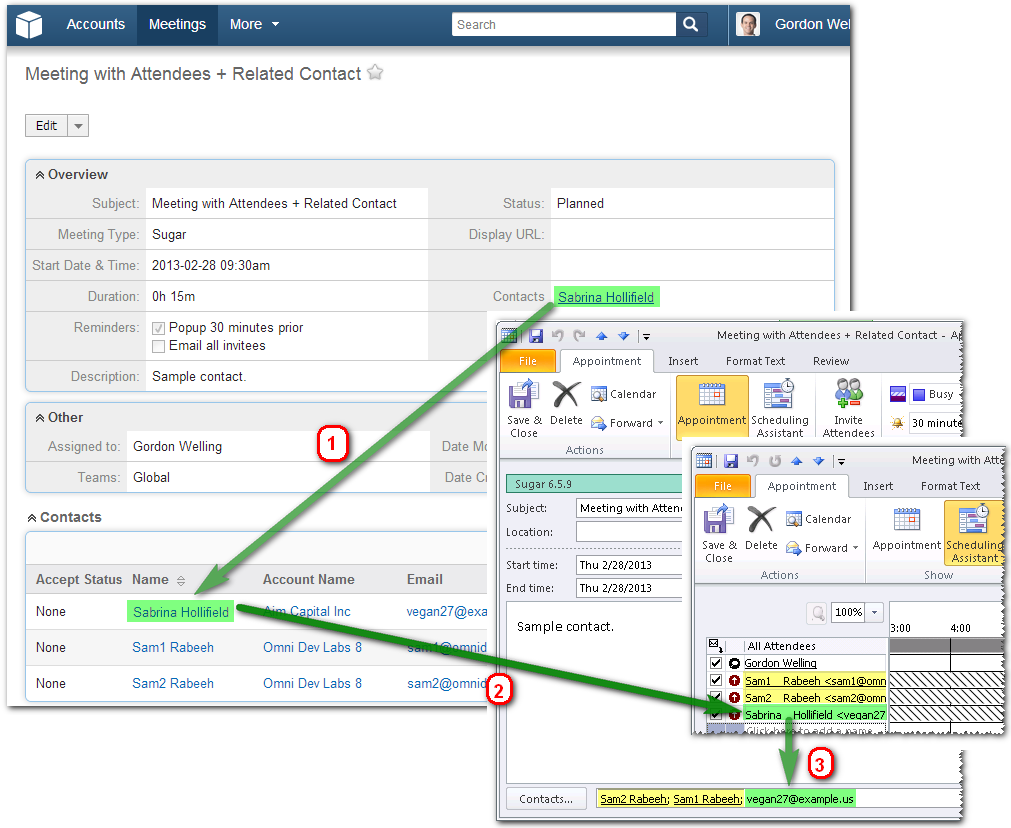This screenshot has height=828, width=1011.
Task: Open Scheduling Assistant in the first Outlook window
Action: point(780,408)
